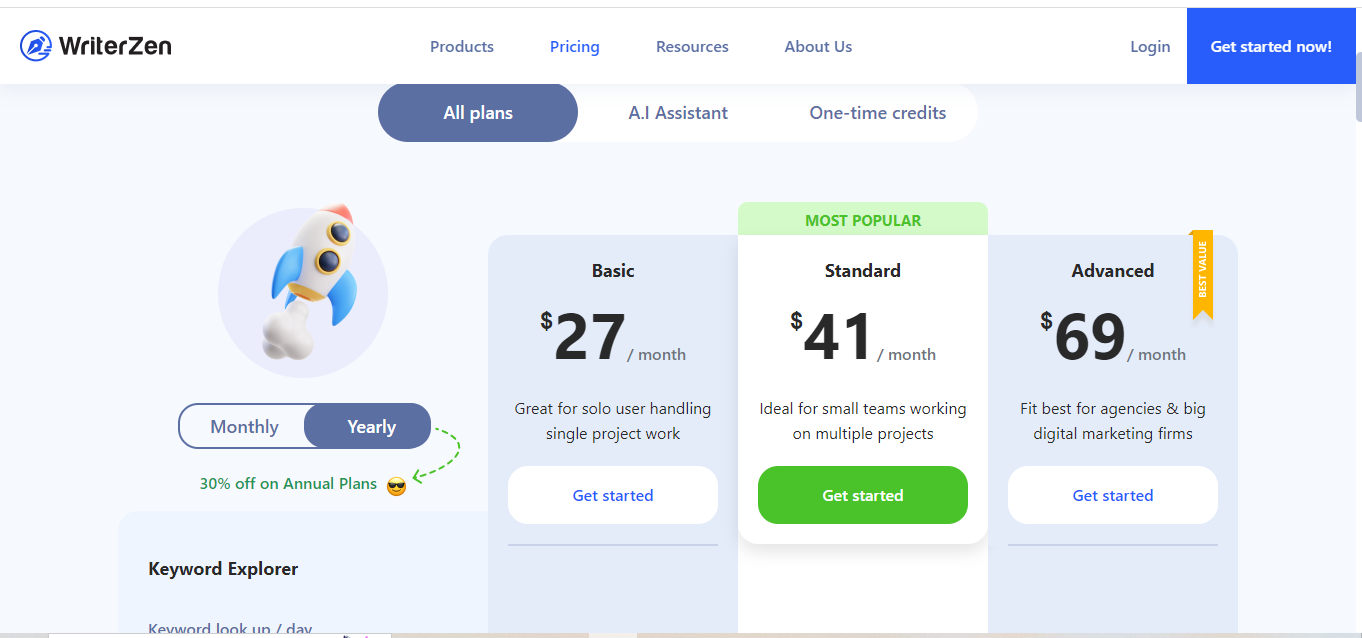Click the Login link
The height and width of the screenshot is (638, 1362).
click(x=1150, y=46)
